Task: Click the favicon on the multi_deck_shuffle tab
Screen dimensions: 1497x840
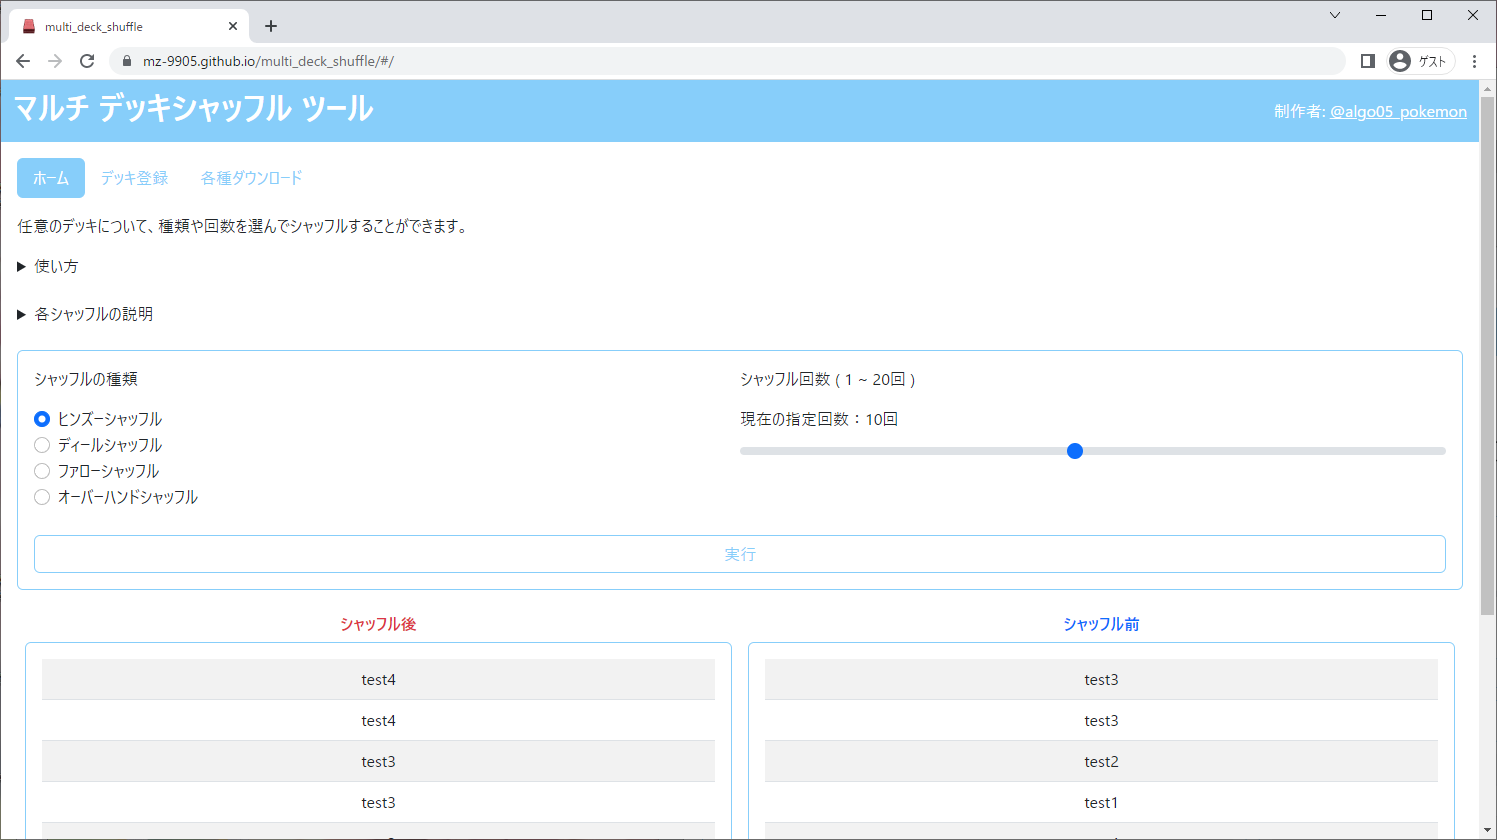Action: pyautogui.click(x=27, y=26)
